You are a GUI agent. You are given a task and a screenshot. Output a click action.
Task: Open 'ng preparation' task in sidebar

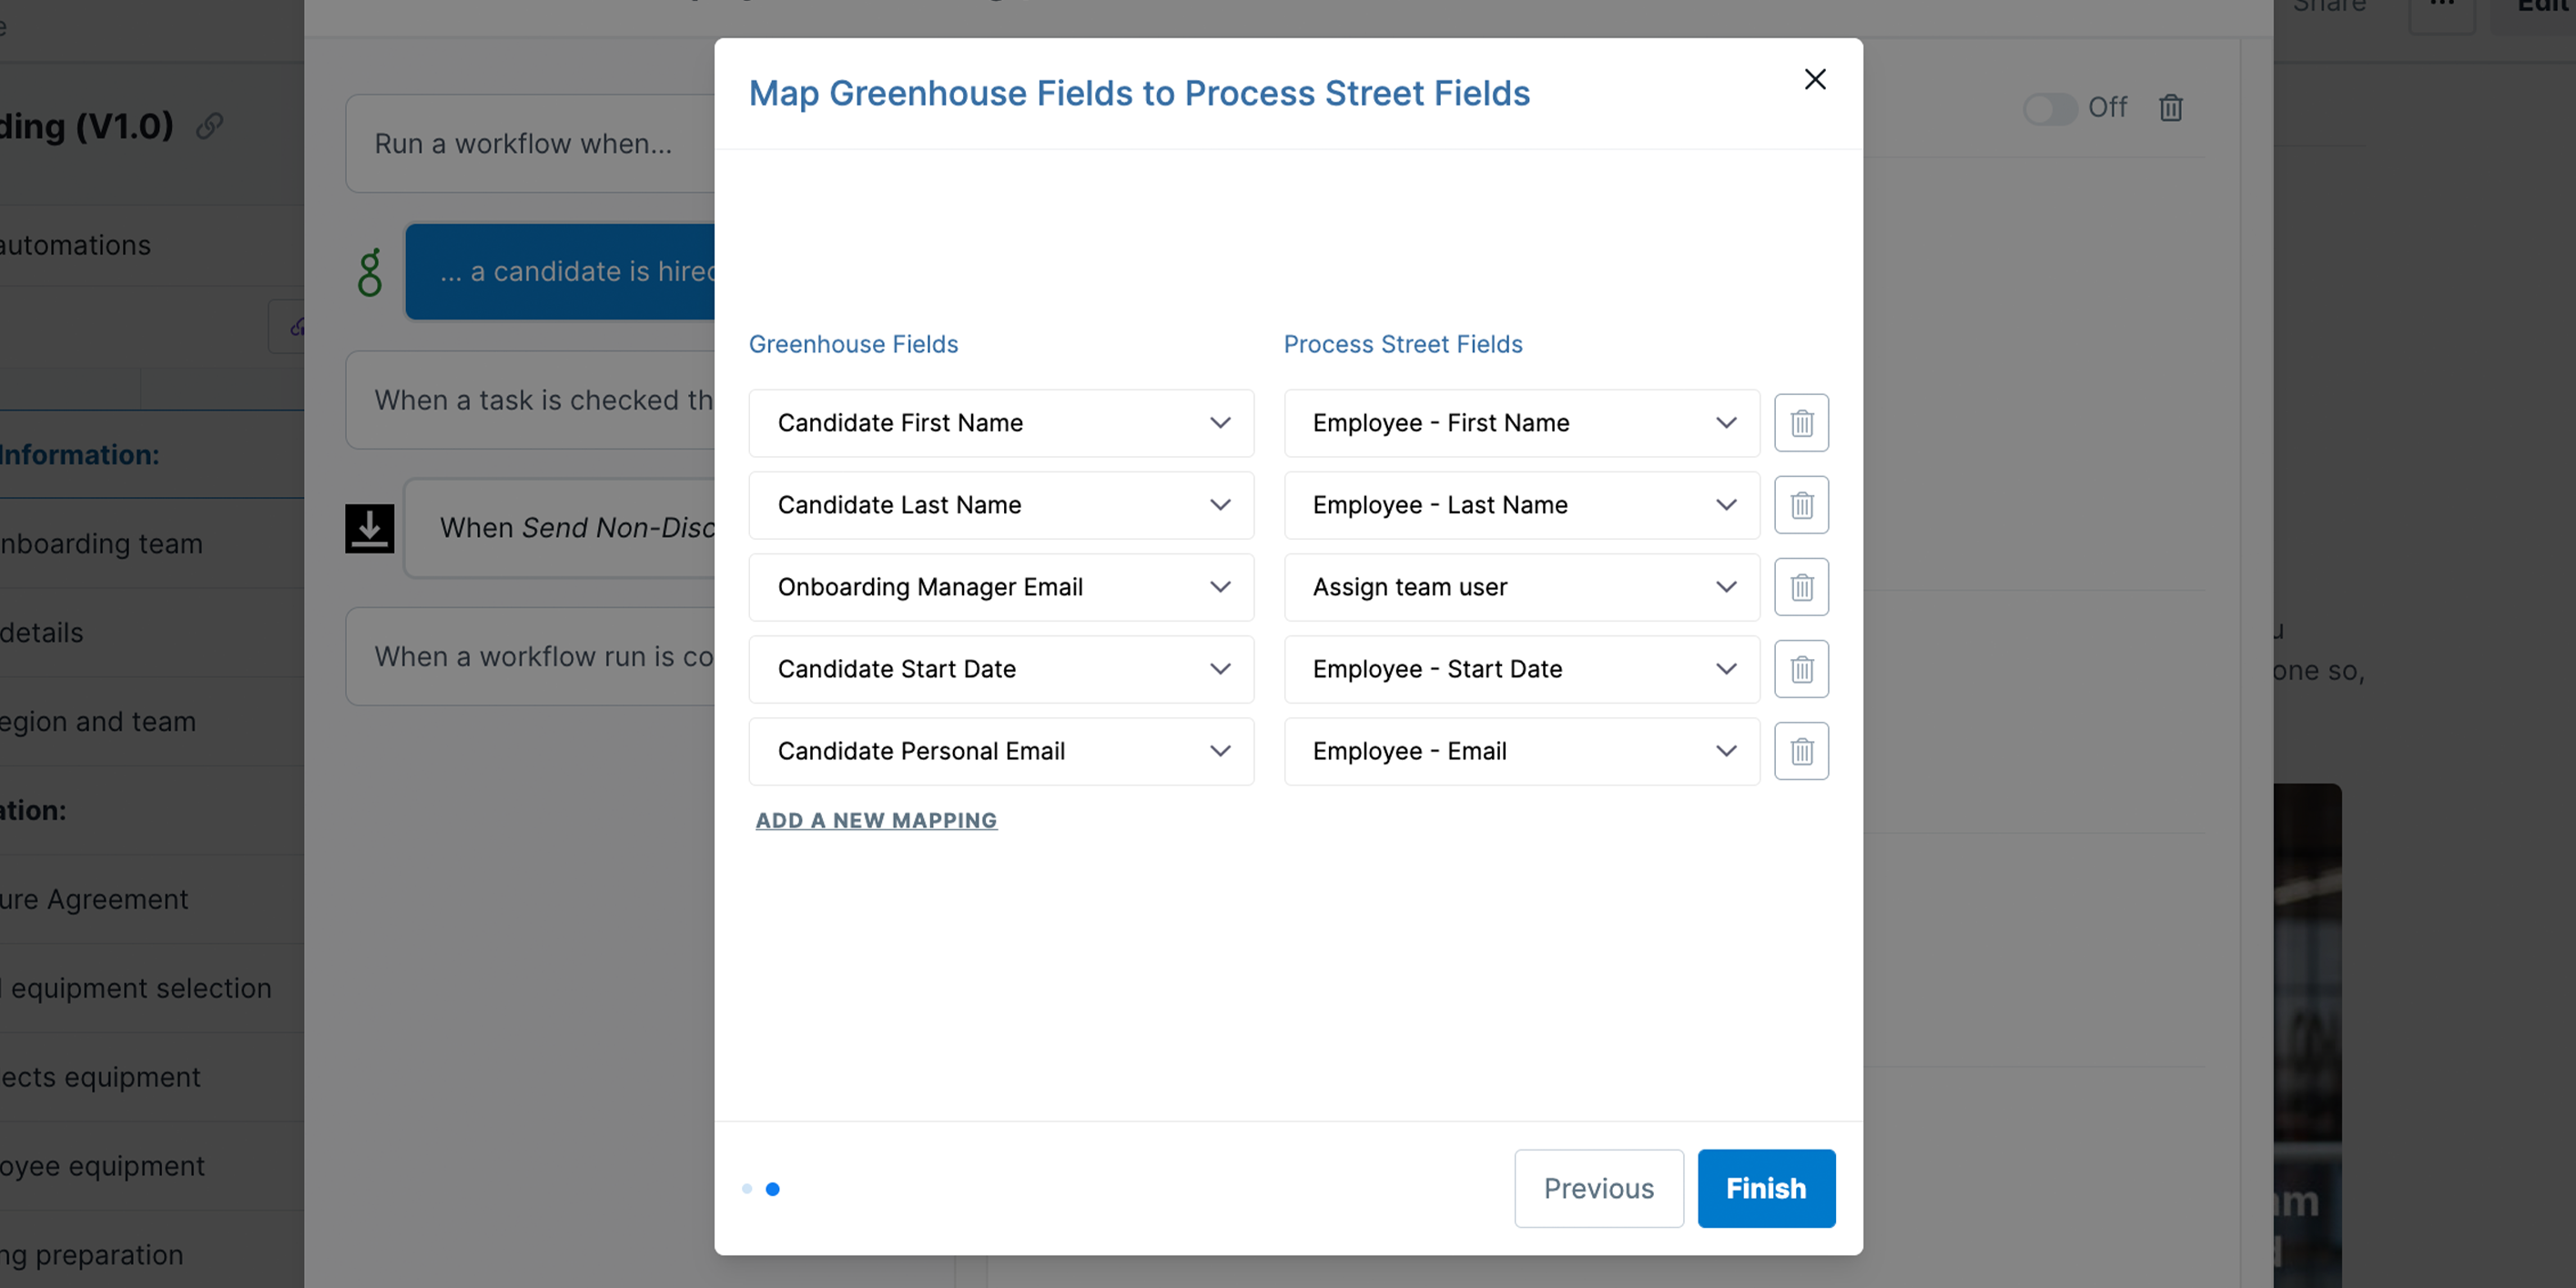tap(152, 1254)
